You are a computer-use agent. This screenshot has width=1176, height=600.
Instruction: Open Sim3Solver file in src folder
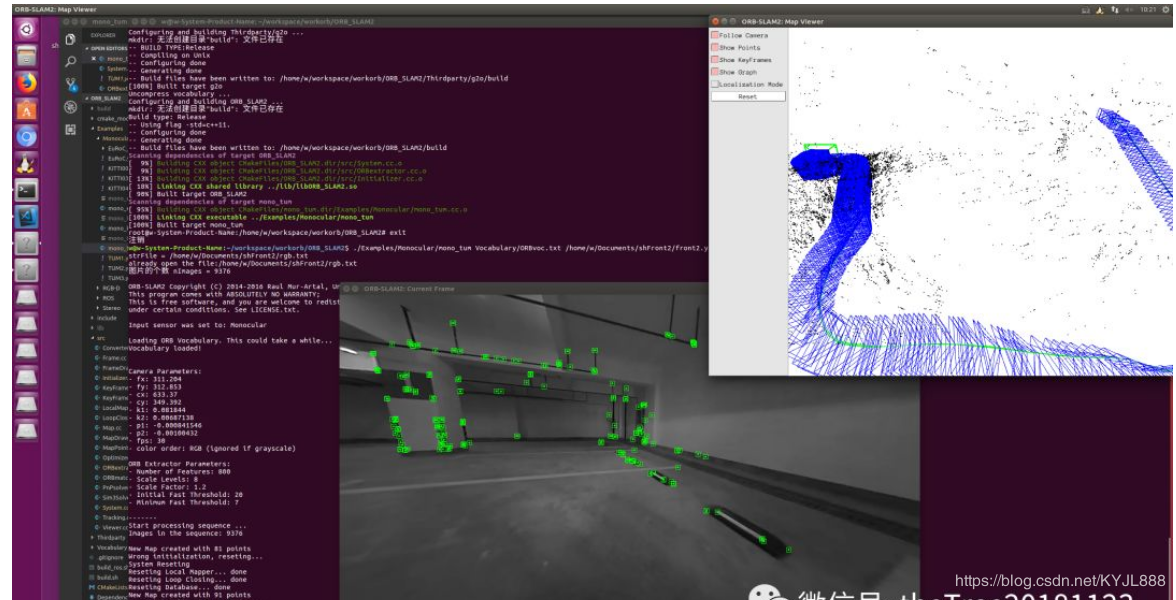(x=111, y=497)
